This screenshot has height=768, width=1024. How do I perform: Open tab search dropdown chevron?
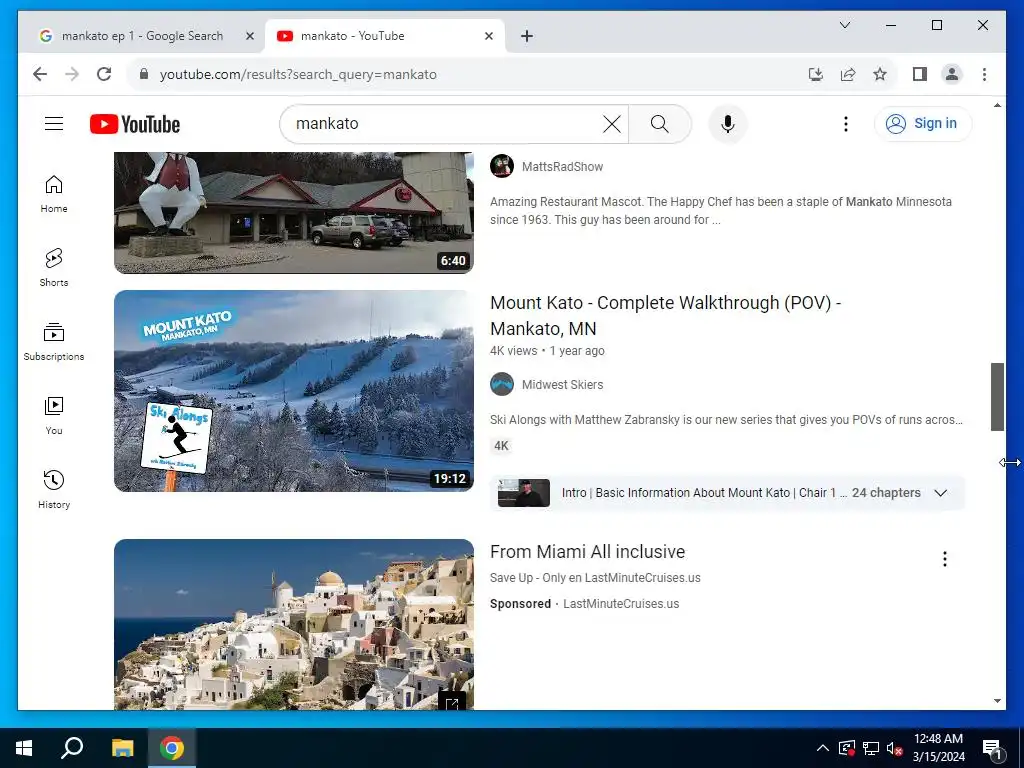tap(844, 25)
